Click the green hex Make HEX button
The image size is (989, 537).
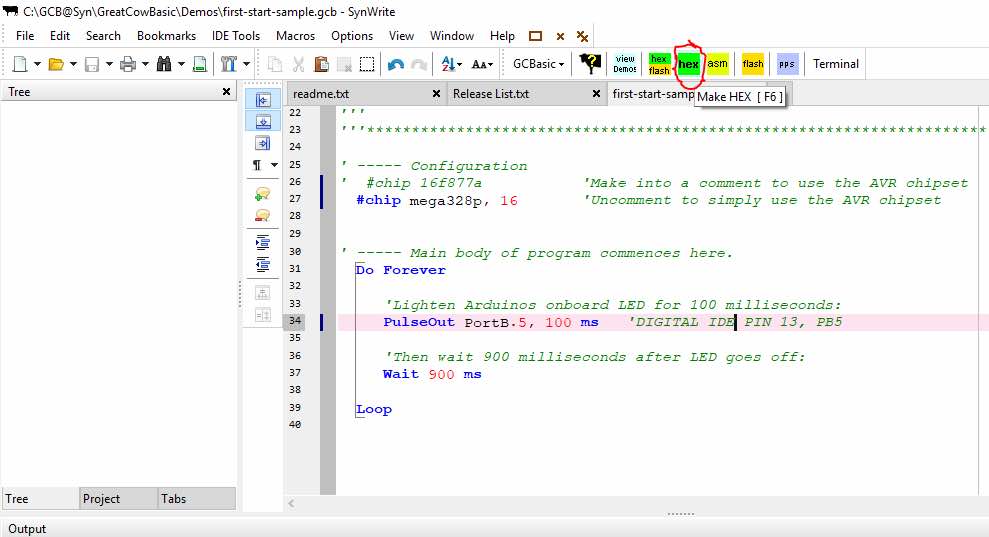coord(688,64)
